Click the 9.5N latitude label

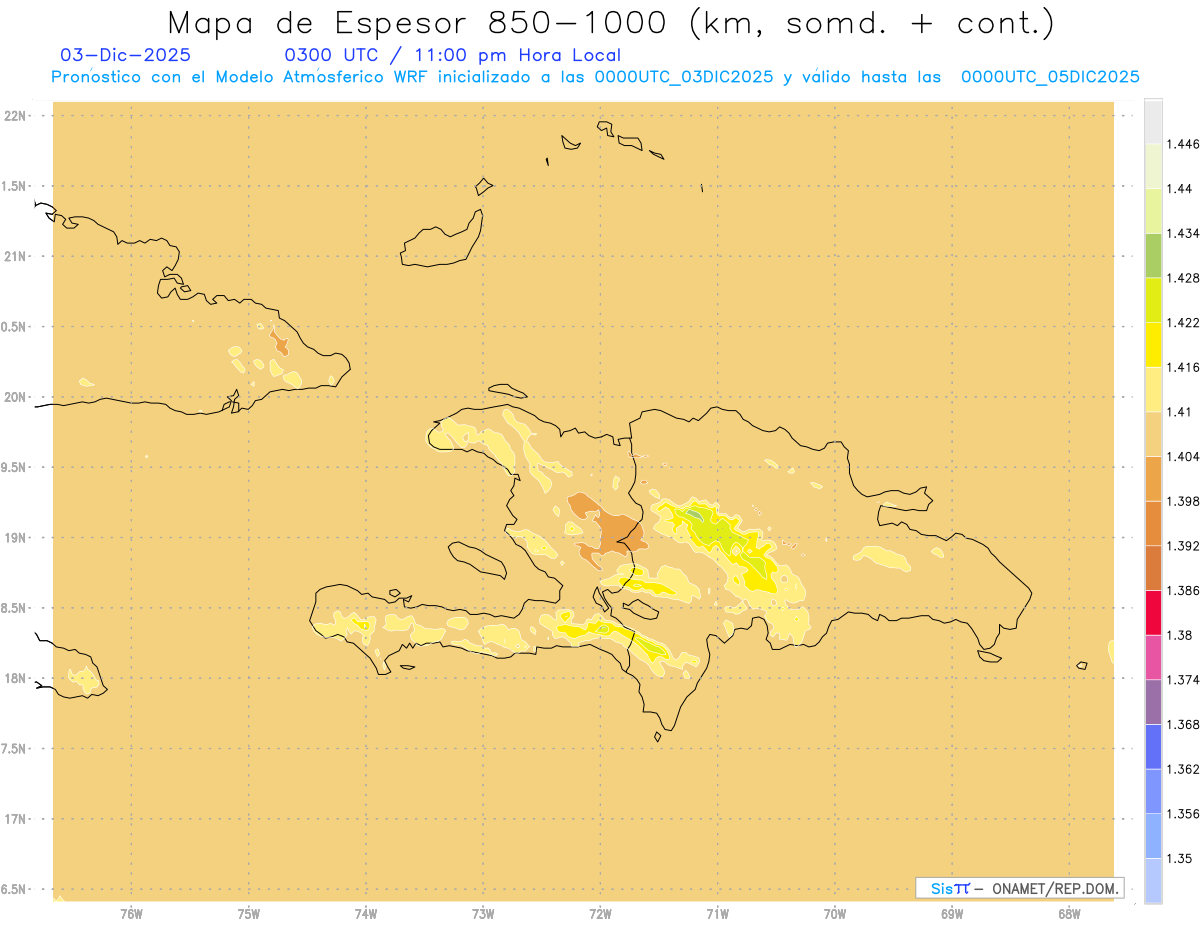click(14, 467)
